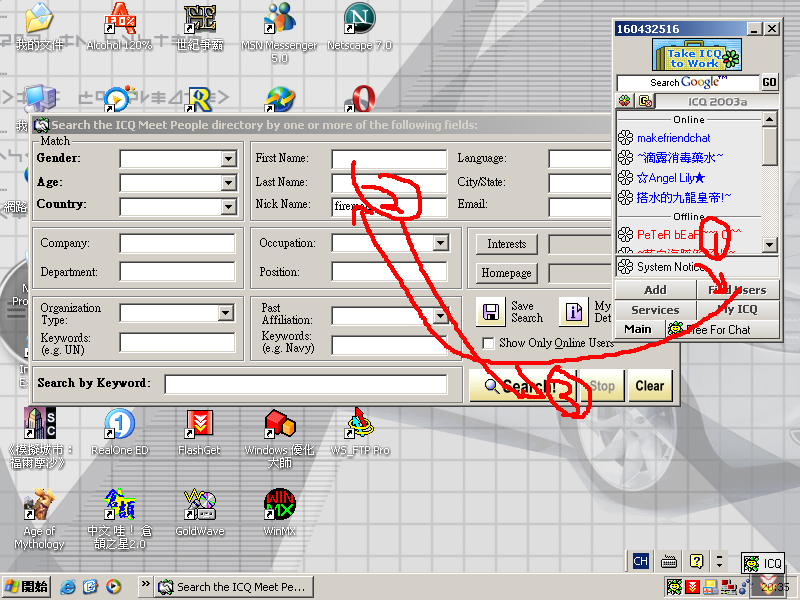This screenshot has width=800, height=600.
Task: Click the GO button beside Google search
Action: tap(769, 82)
